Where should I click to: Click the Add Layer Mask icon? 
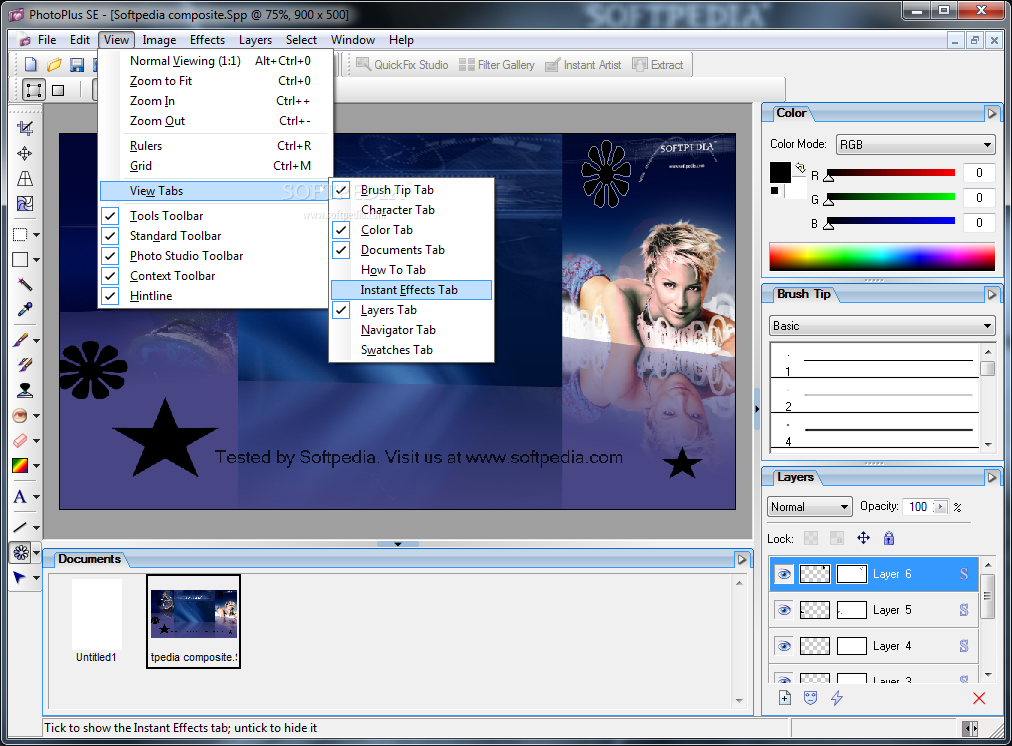[x=811, y=698]
